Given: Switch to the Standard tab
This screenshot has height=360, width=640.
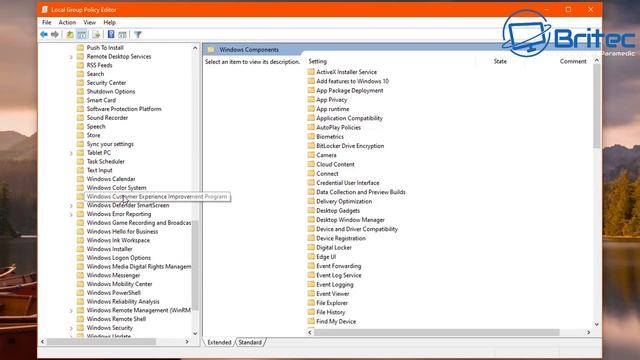Looking at the screenshot, I should click(x=250, y=342).
